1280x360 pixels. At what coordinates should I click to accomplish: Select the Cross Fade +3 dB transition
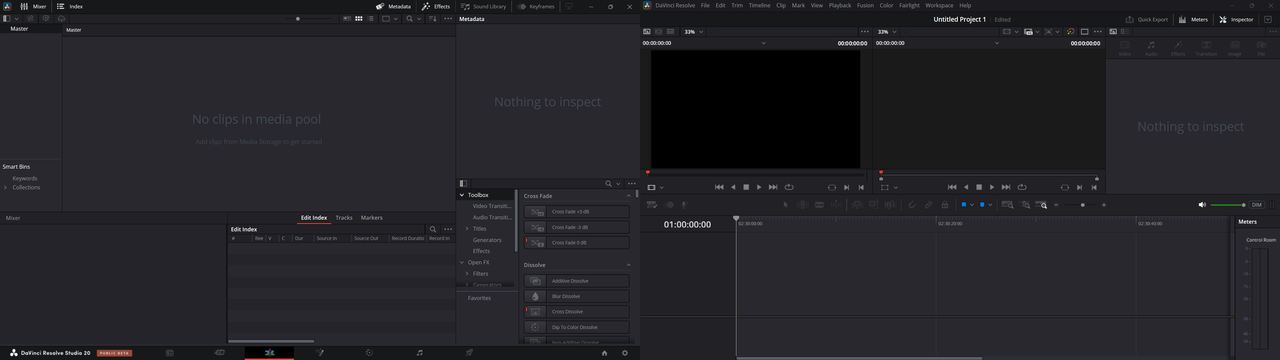click(577, 212)
